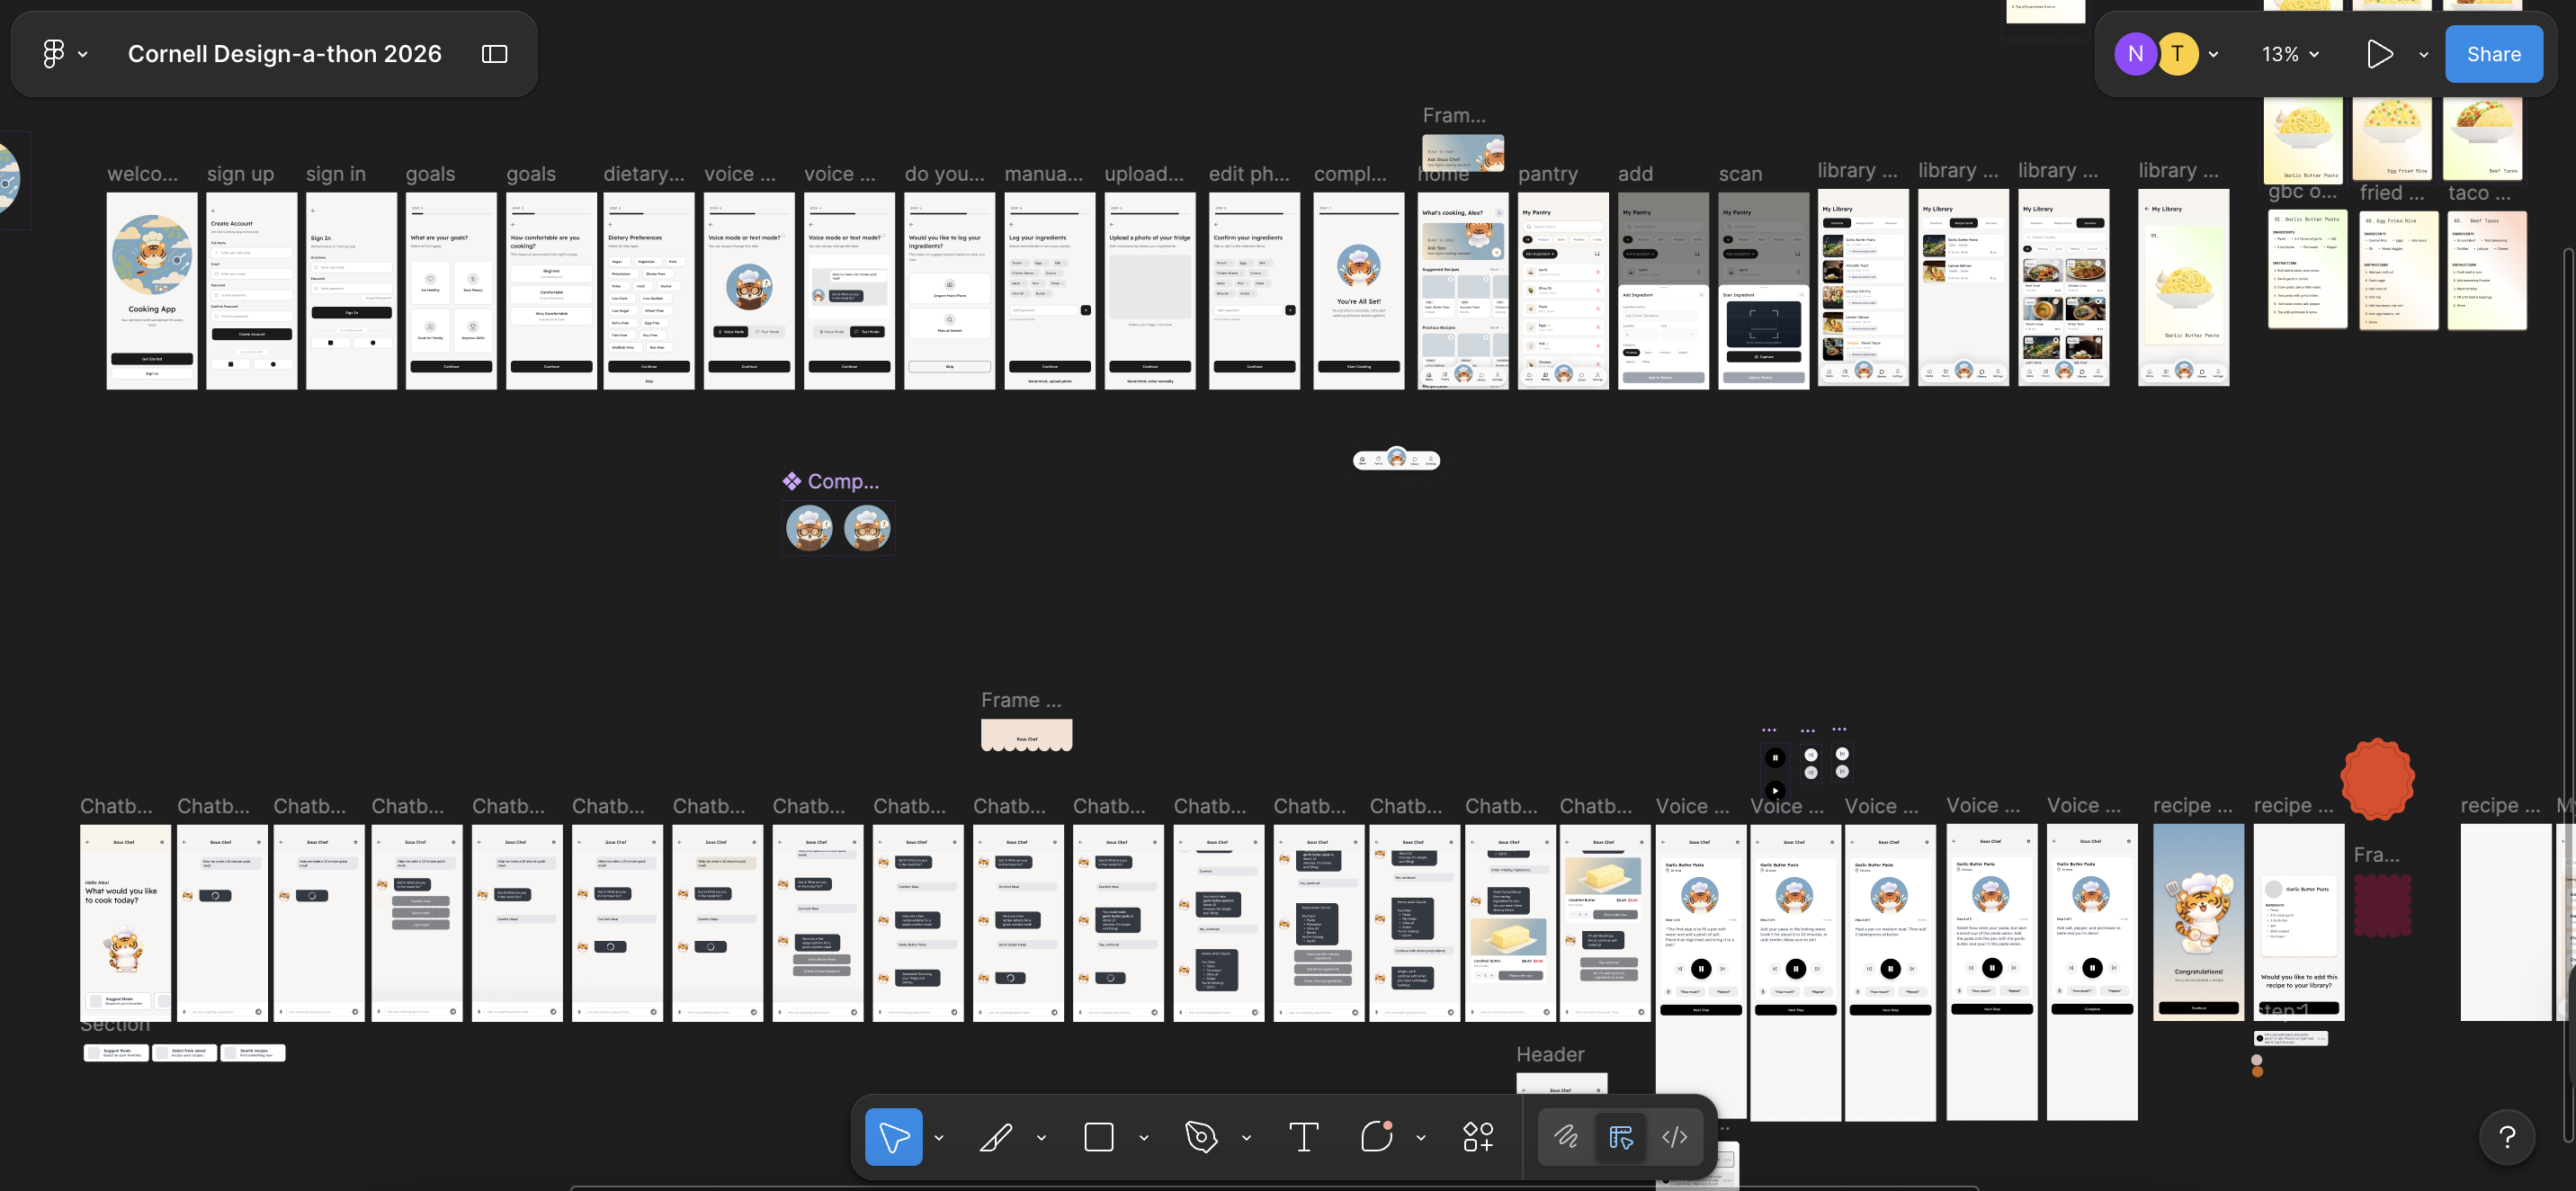Open the Actions and components tool
The image size is (2576, 1191).
[x=1478, y=1137]
